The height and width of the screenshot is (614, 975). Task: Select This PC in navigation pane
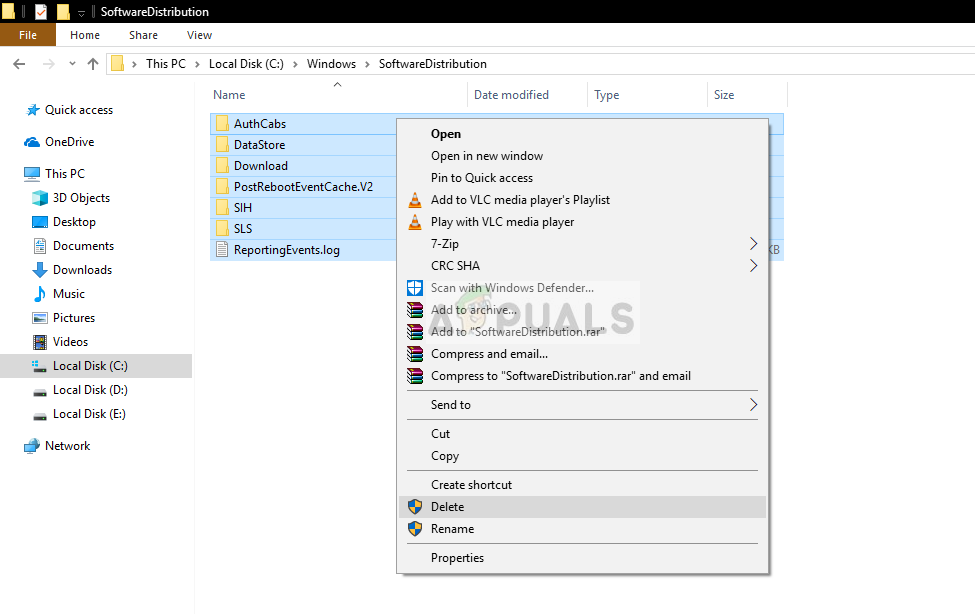[x=65, y=174]
